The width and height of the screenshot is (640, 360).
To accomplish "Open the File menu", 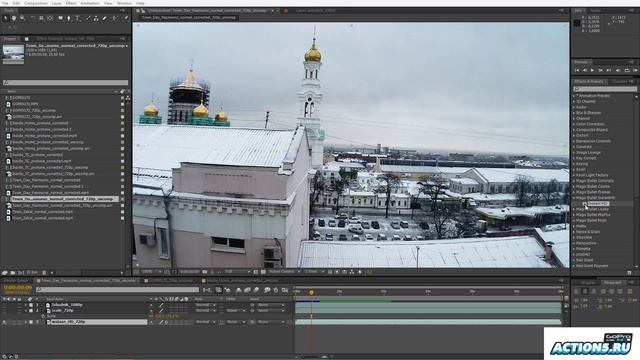I will (x=5, y=3).
